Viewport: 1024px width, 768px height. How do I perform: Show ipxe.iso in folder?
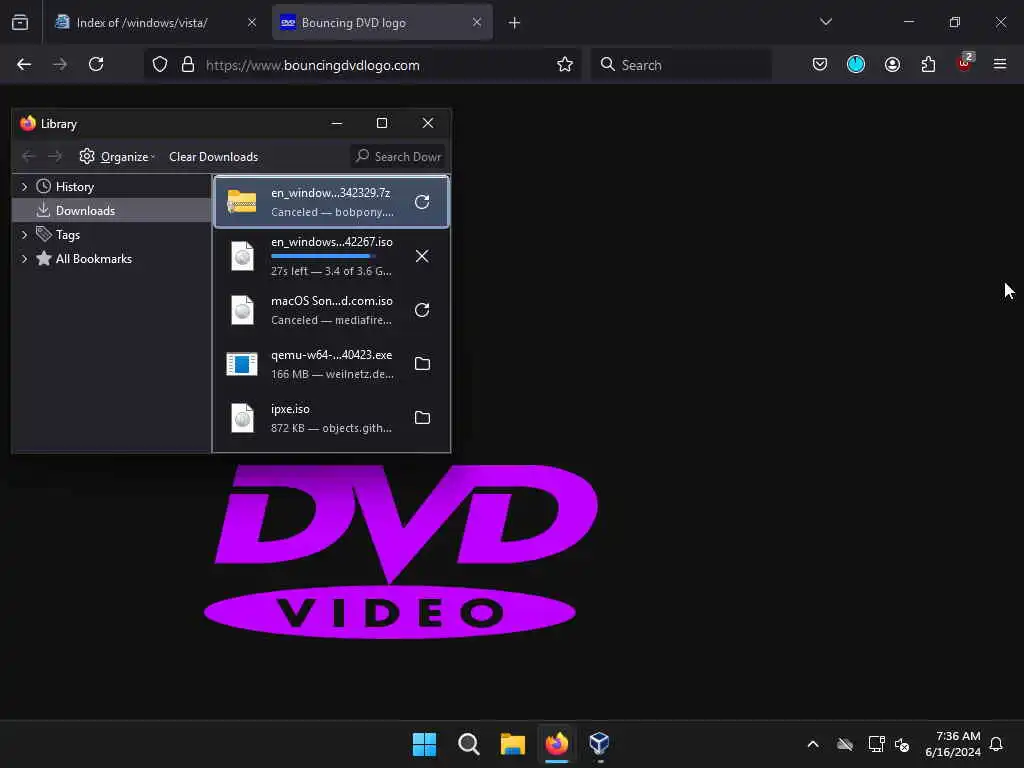coord(422,418)
